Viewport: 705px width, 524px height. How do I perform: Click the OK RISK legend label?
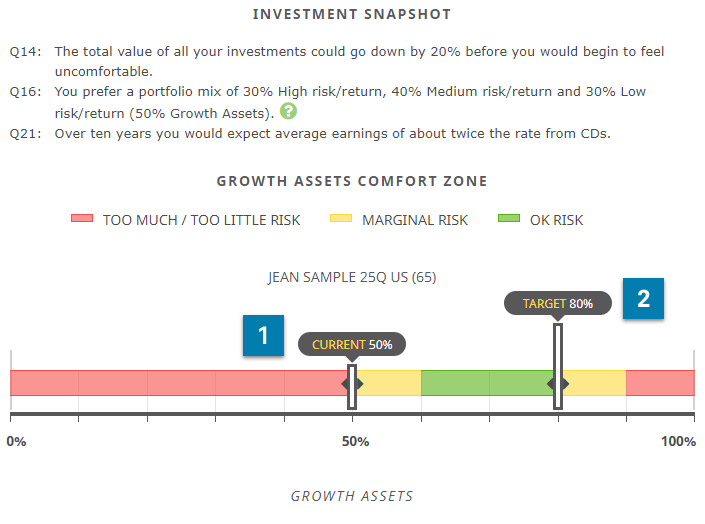[x=556, y=220]
